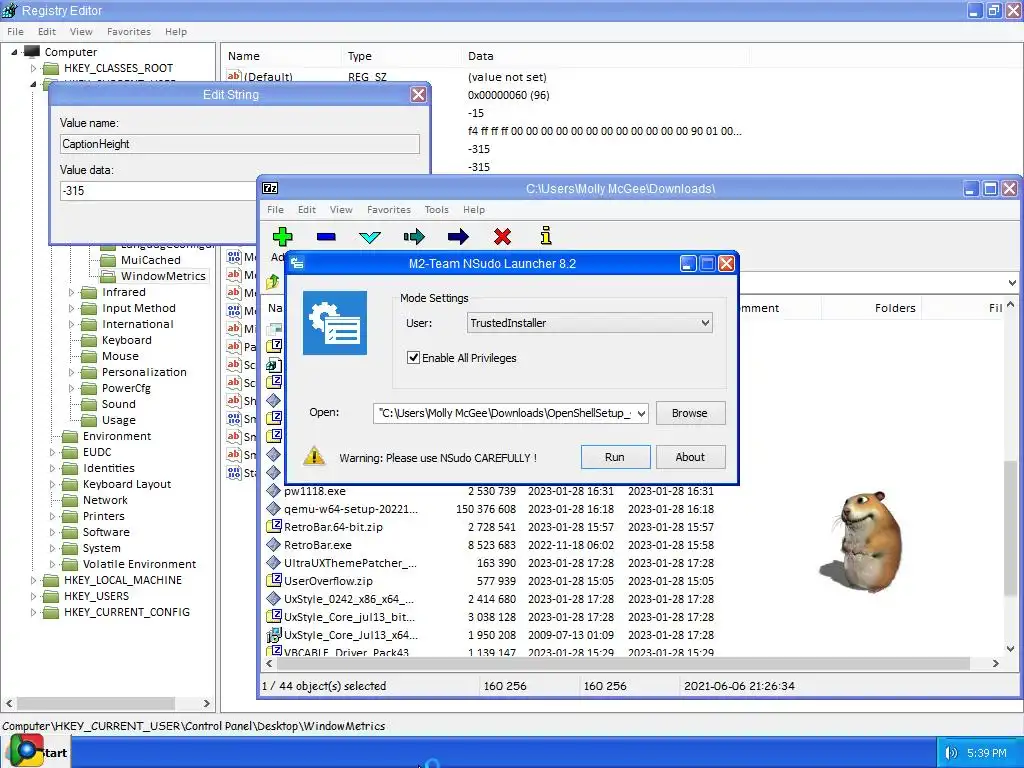Expand the Infrared registry key
Screen dimensions: 1024x768
pos(71,292)
